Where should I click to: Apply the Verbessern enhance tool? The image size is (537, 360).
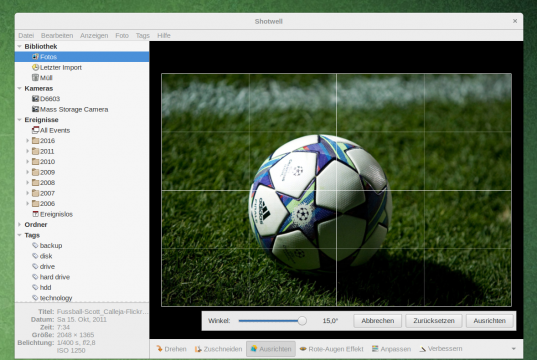click(x=441, y=349)
